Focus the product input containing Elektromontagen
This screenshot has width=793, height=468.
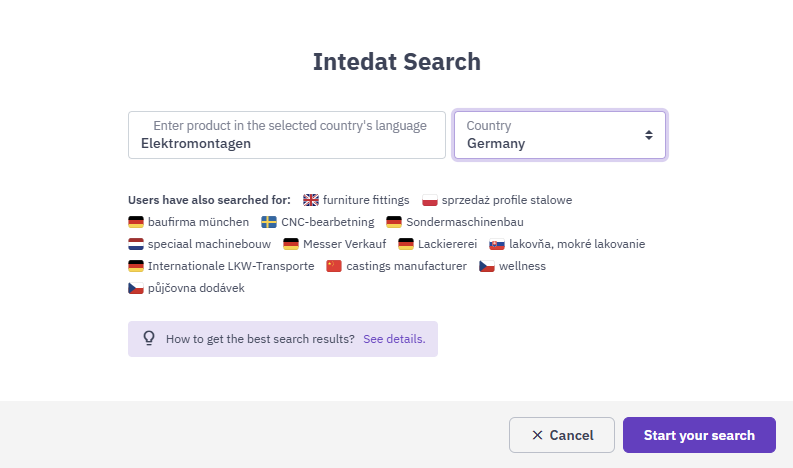(287, 135)
